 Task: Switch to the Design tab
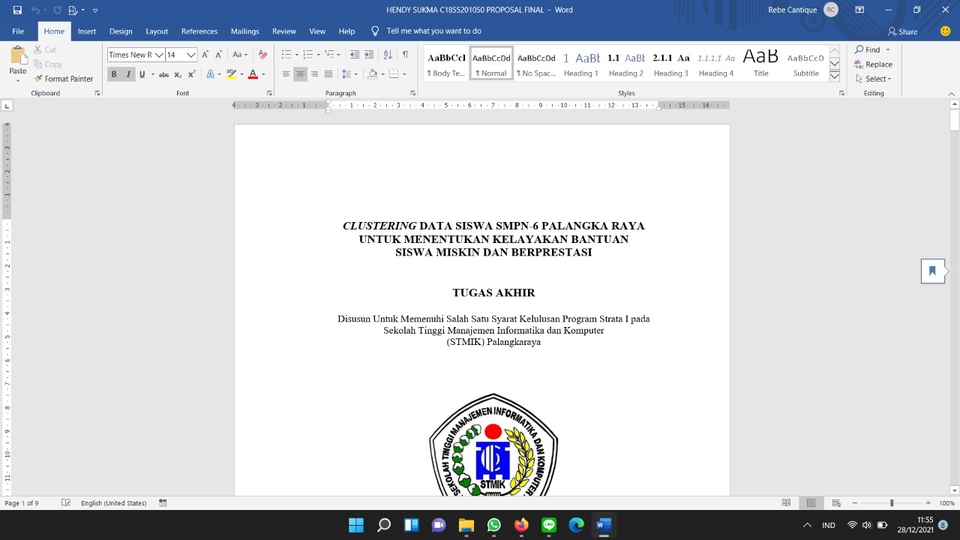121,31
